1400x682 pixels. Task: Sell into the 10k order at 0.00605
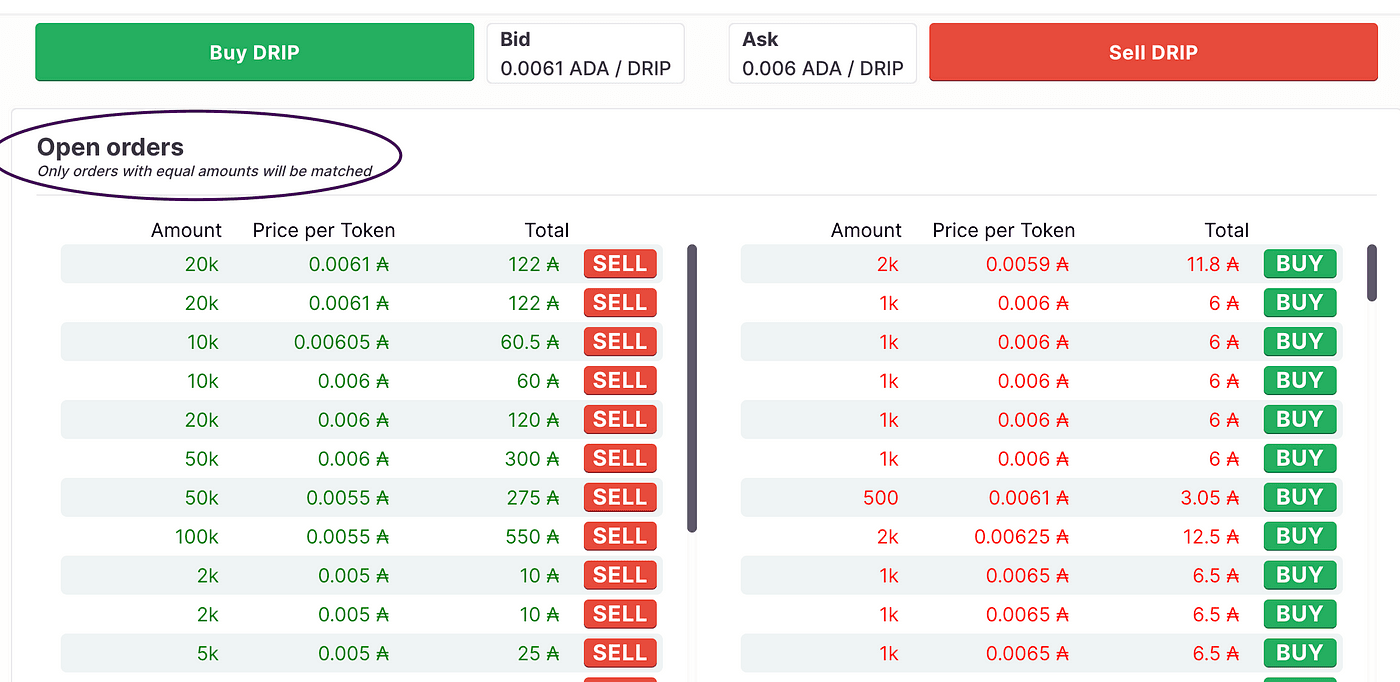pyautogui.click(x=620, y=342)
